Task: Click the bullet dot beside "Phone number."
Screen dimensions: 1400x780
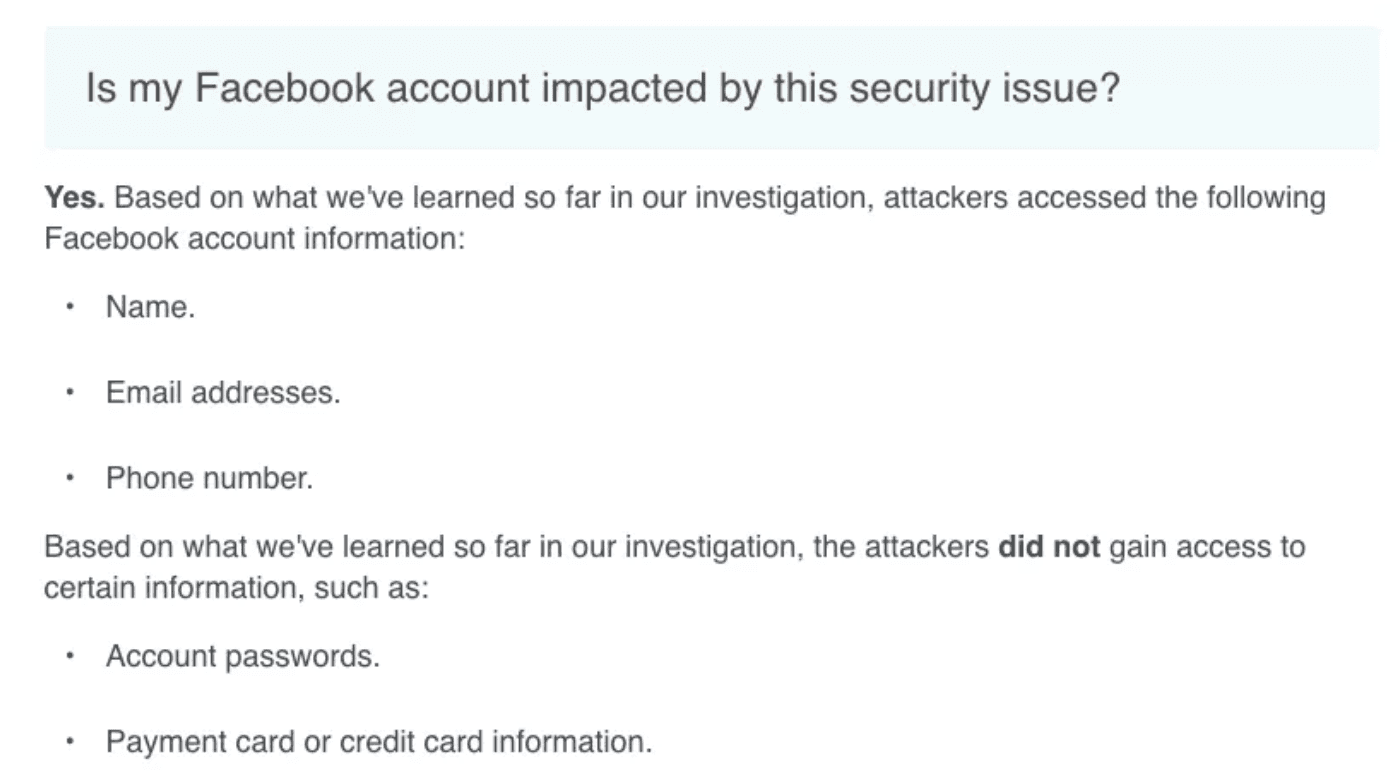Action: [x=70, y=478]
